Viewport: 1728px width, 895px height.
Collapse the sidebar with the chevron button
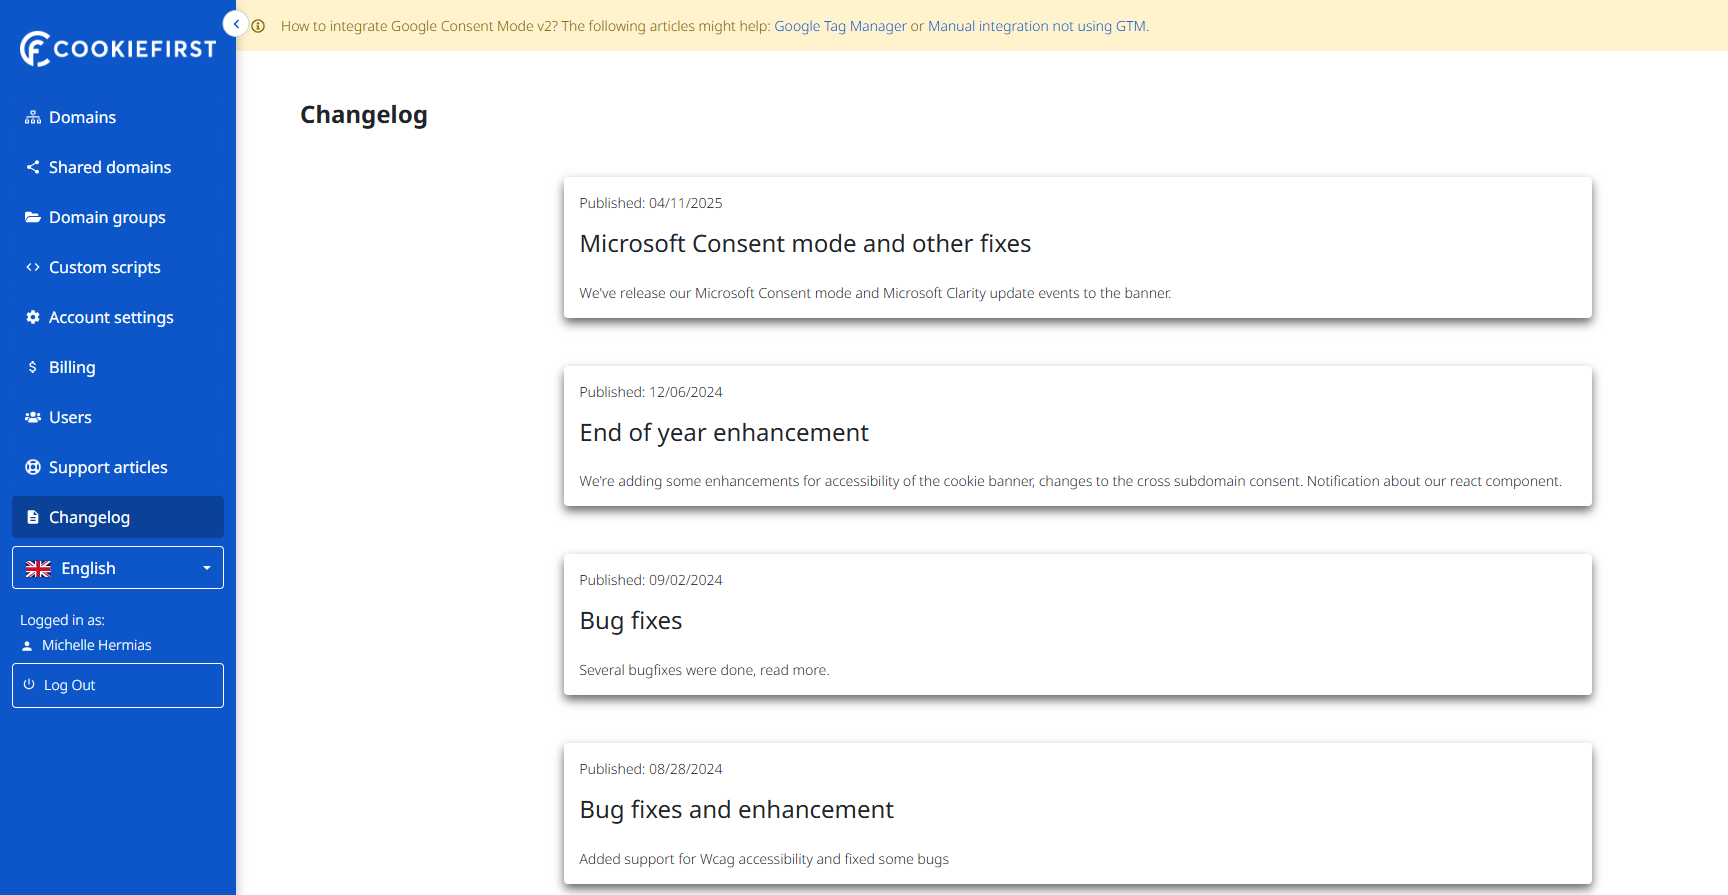pos(236,24)
